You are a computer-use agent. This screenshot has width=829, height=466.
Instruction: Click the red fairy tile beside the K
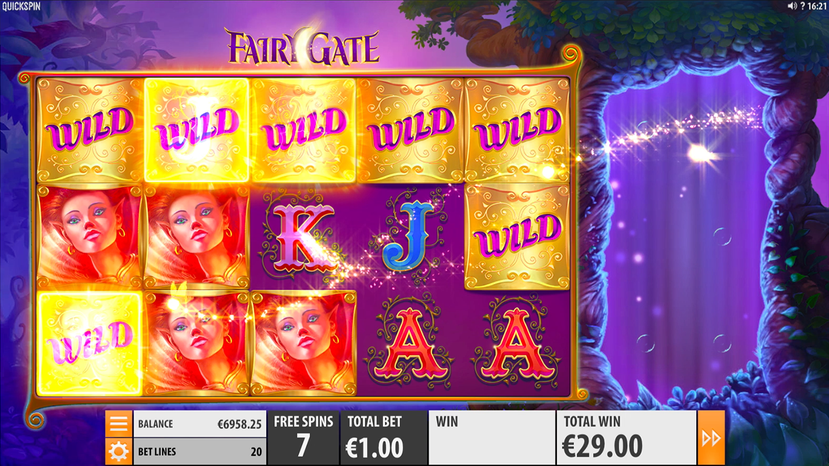pyautogui.click(x=196, y=236)
